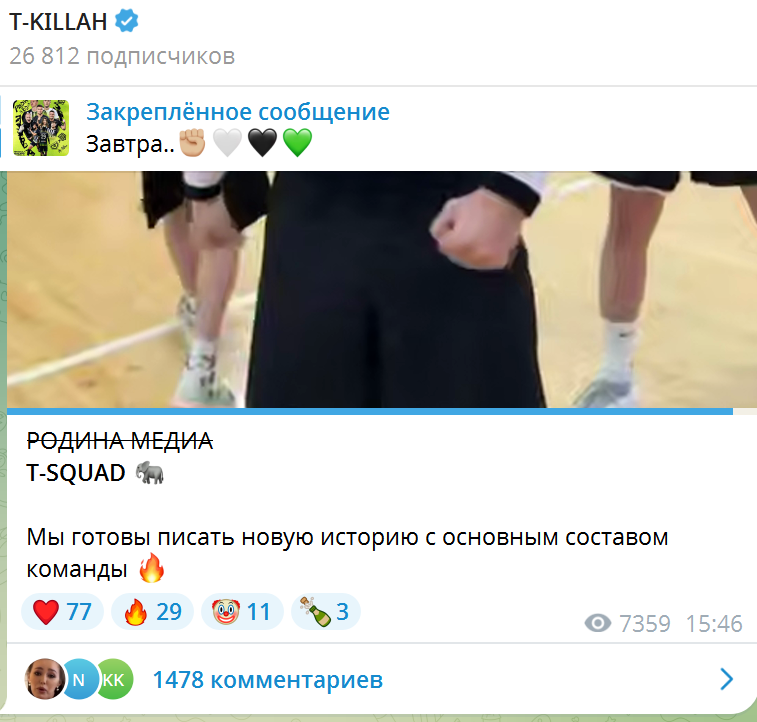
Task: Click the blue N commenter avatar
Action: coord(79,679)
